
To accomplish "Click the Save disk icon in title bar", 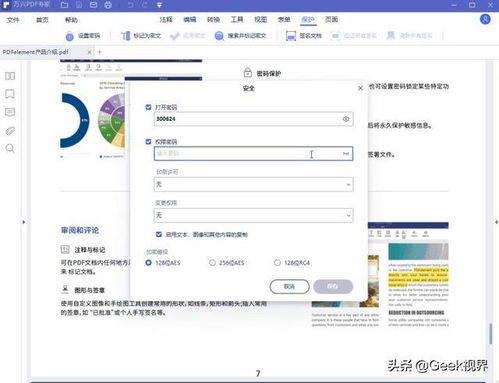I will pyautogui.click(x=79, y=5).
